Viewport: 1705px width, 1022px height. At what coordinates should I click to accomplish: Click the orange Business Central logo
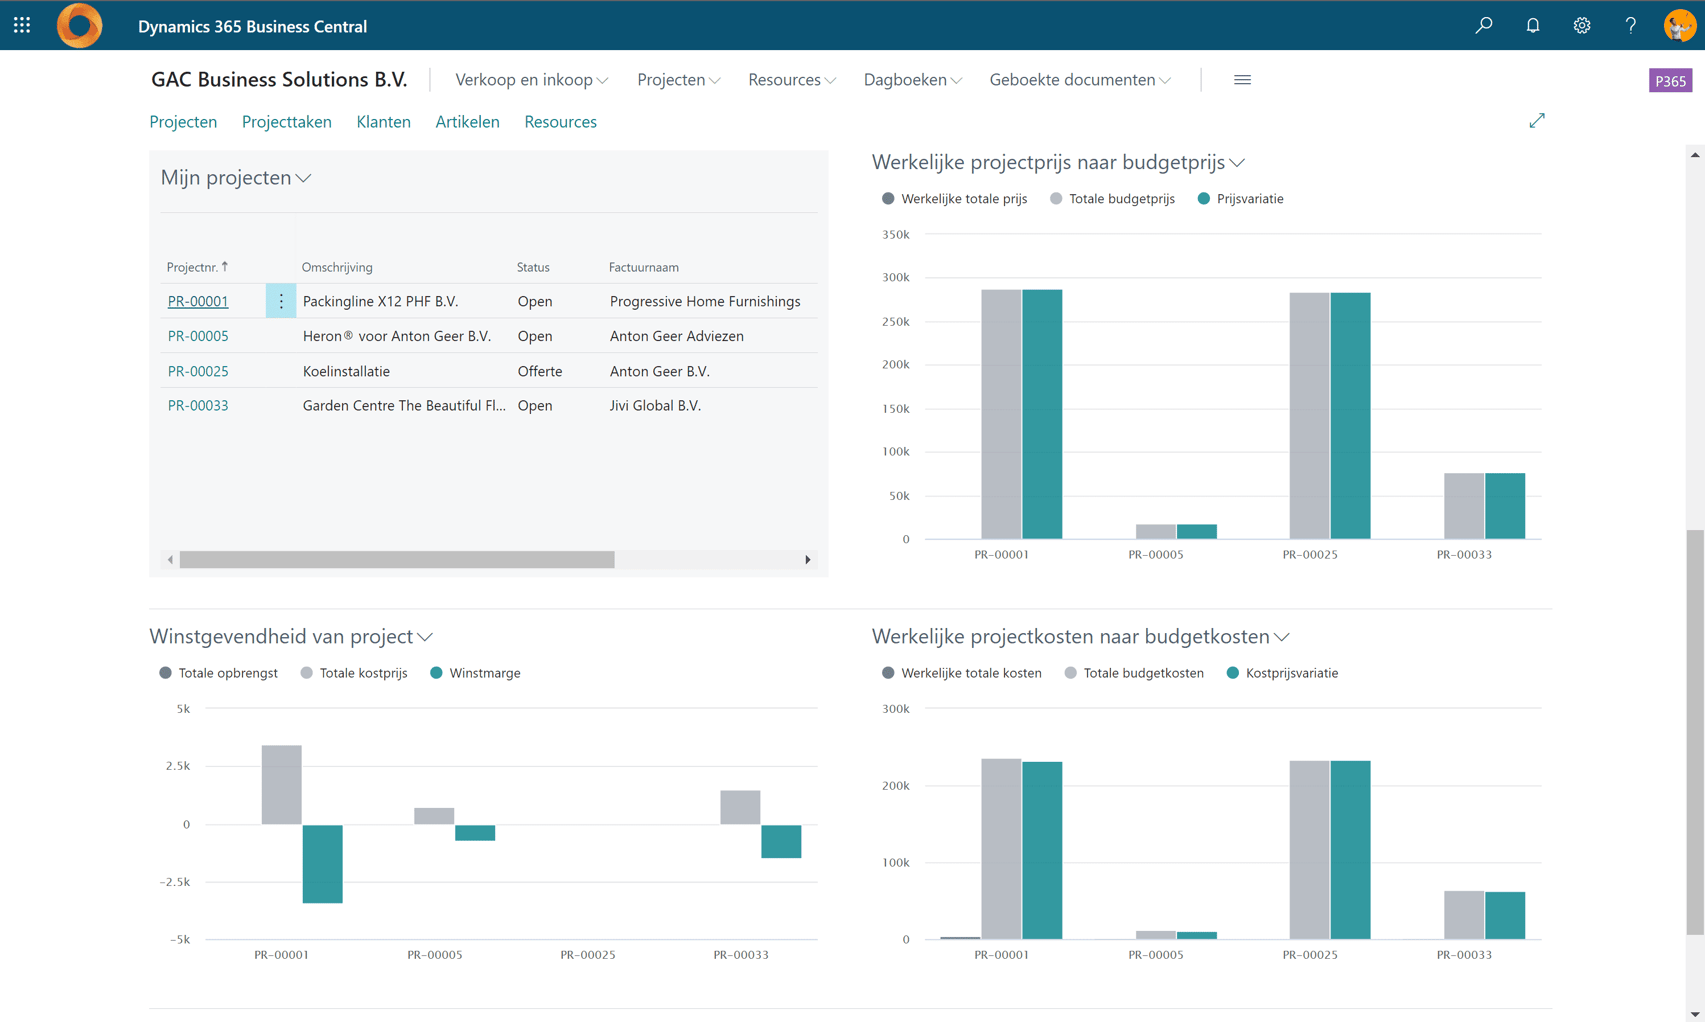pyautogui.click(x=79, y=26)
